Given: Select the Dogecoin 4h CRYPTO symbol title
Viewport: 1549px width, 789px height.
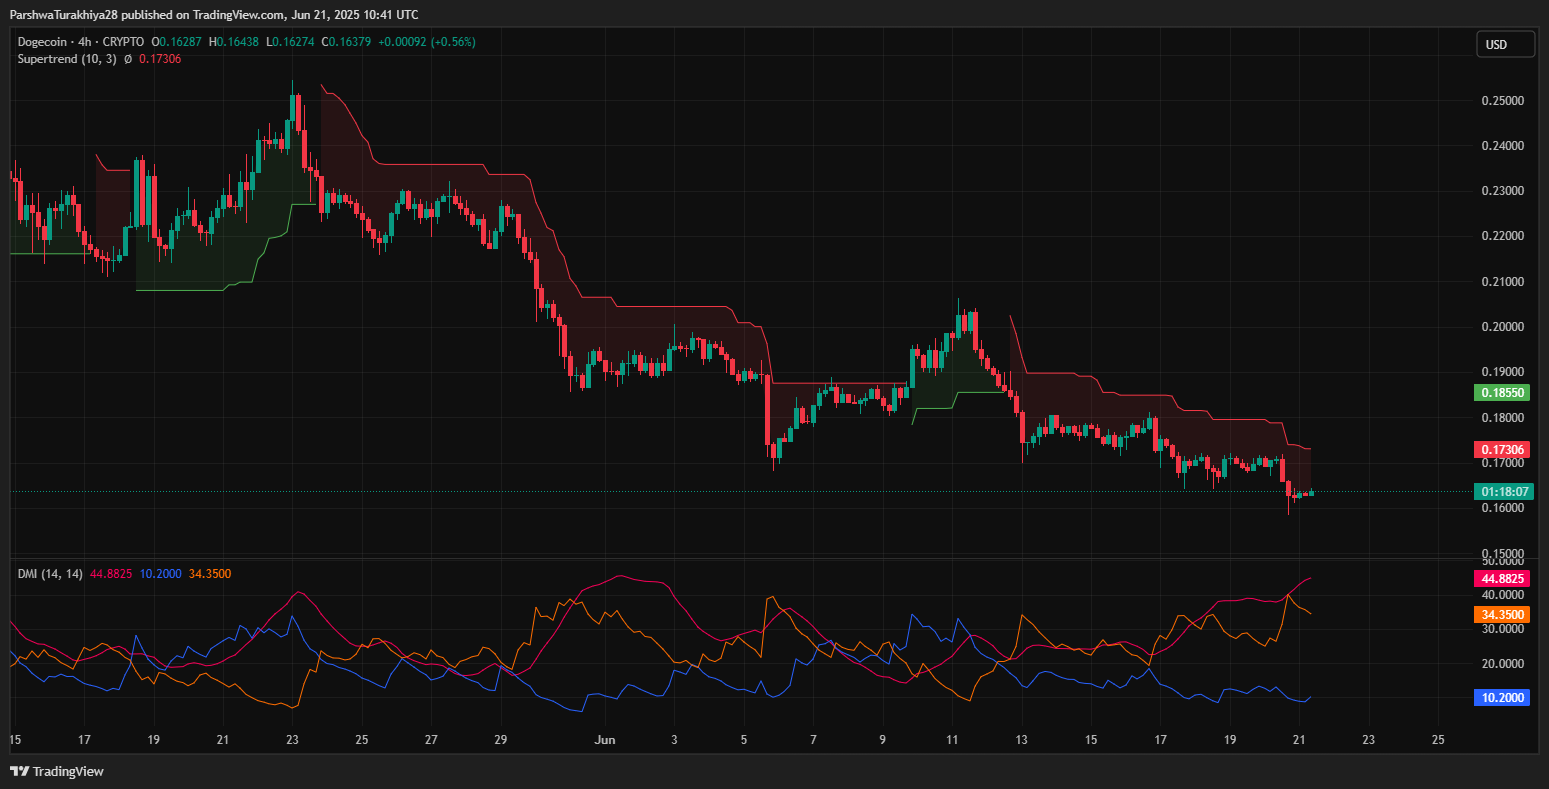Looking at the screenshot, I should point(81,42).
